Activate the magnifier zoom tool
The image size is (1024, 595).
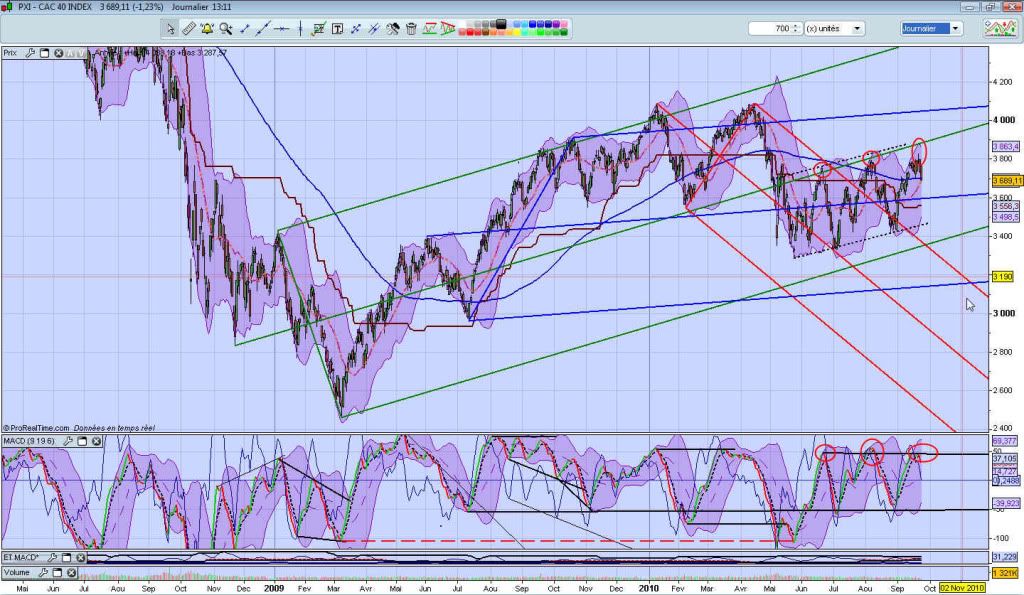(x=228, y=28)
